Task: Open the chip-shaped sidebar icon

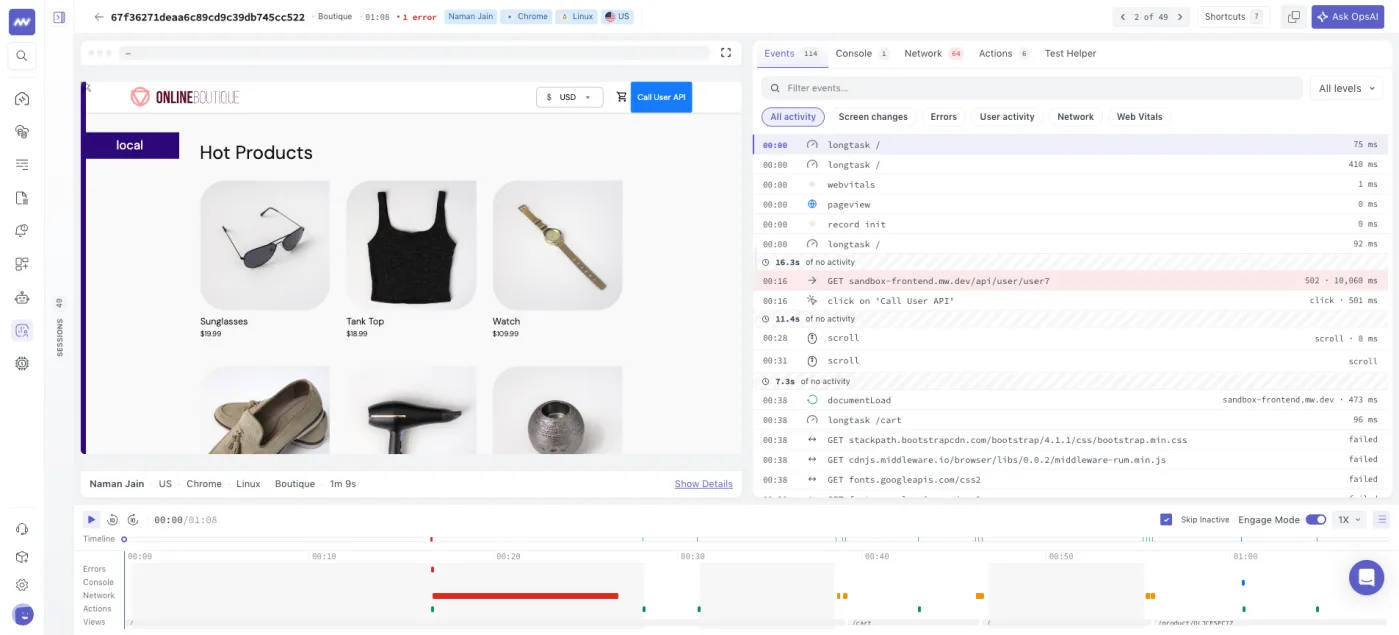Action: (22, 364)
